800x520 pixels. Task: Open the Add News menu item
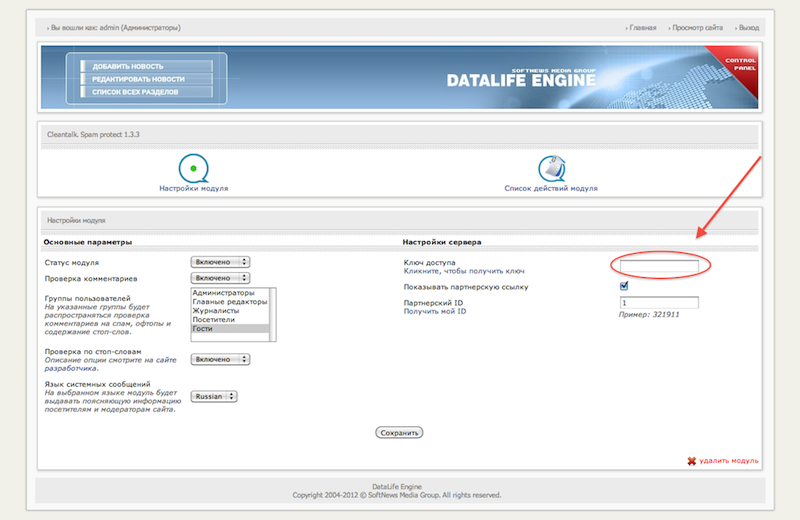pos(126,66)
